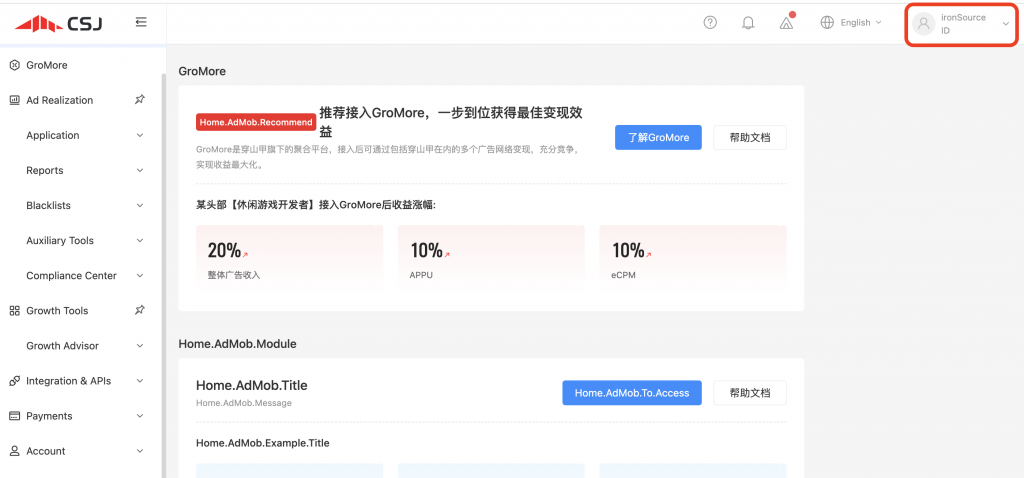This screenshot has width=1024, height=478.
Task: Expand the ironSource account menu
Action: 1005,24
